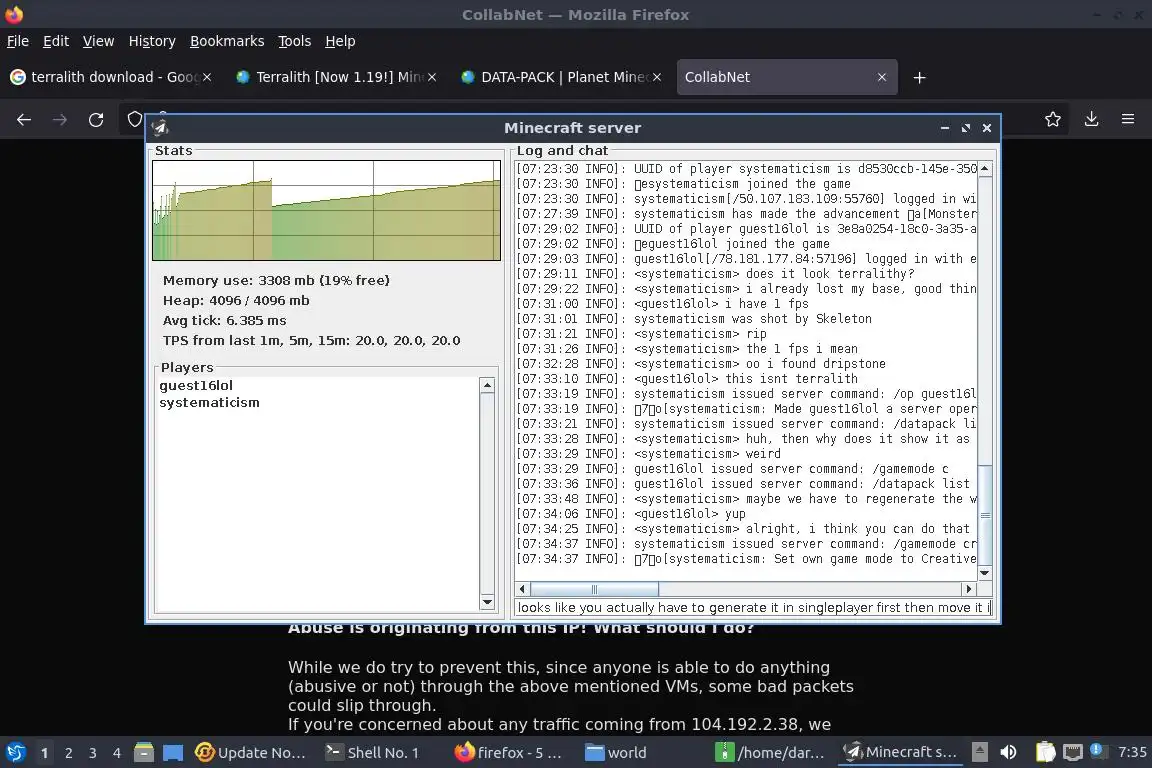Click the show desktop taskbar icon
1152x768 pixels.
pyautogui.click(x=173, y=753)
